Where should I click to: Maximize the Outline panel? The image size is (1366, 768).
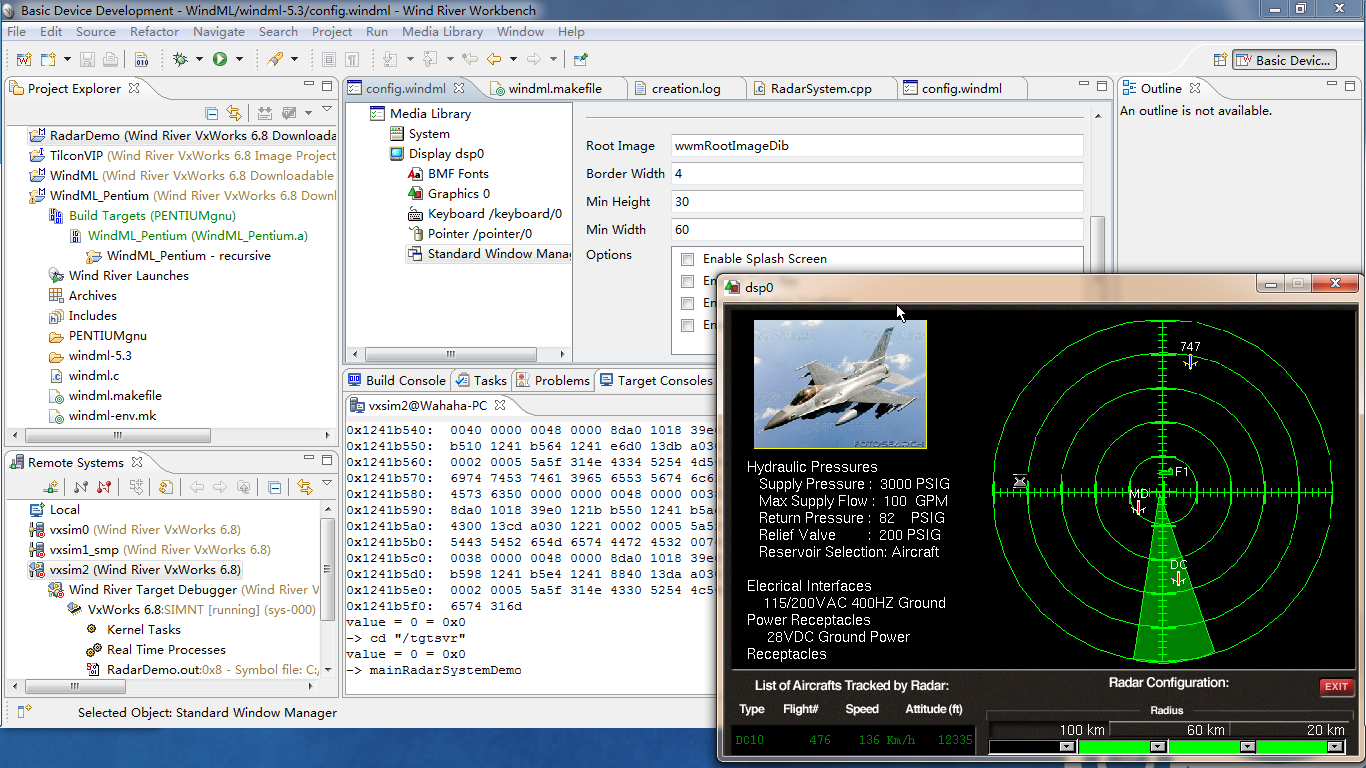[1351, 87]
